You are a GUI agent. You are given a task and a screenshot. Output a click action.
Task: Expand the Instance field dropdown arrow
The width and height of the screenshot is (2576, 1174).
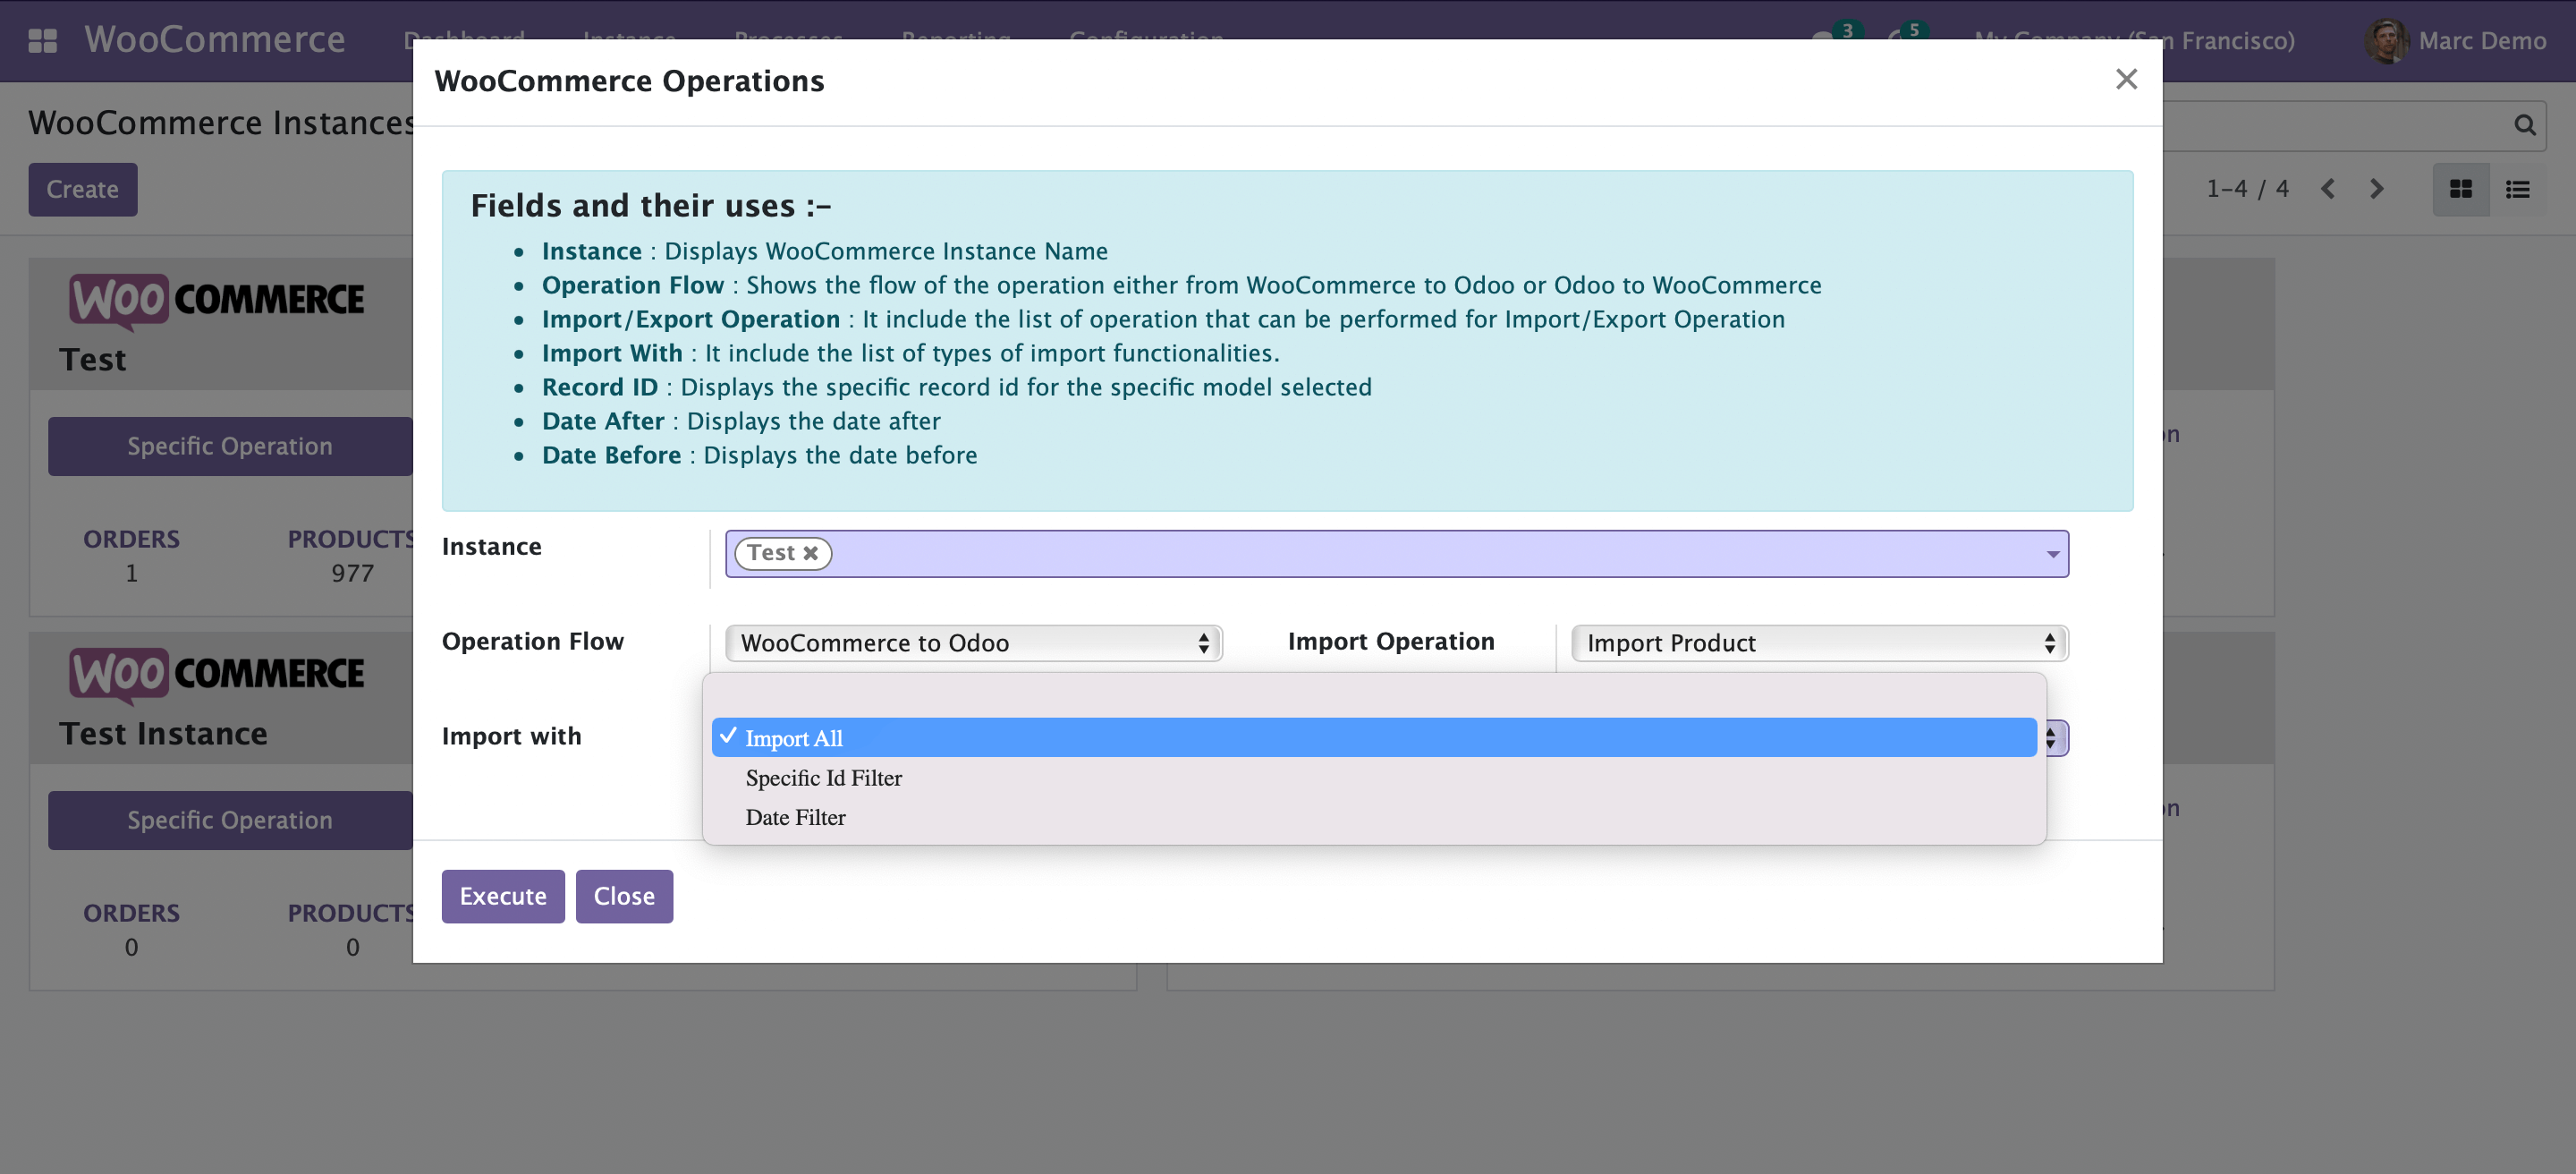[x=2052, y=554]
